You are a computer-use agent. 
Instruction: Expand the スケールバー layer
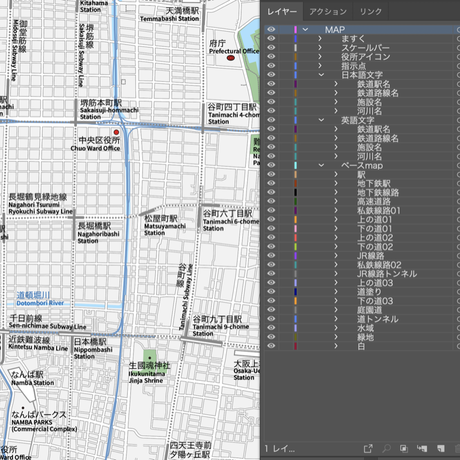click(320, 48)
